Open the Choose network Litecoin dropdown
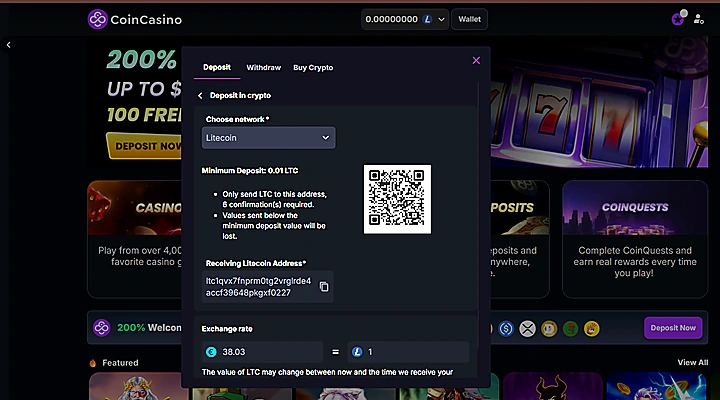The image size is (720, 400). click(x=269, y=138)
